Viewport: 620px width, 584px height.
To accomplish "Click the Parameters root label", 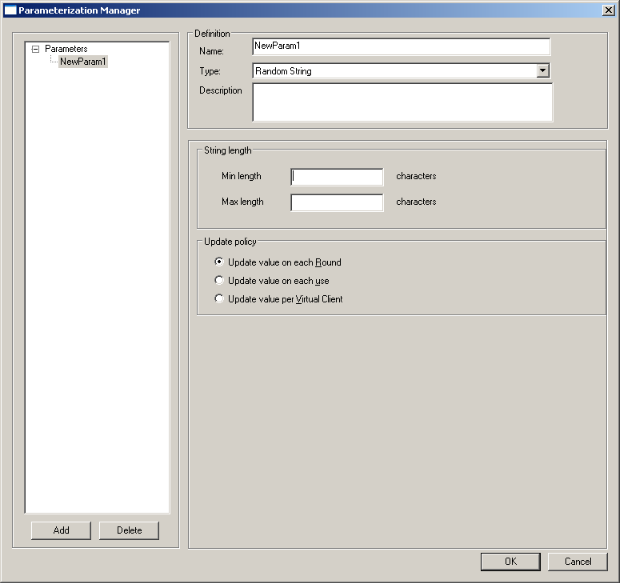I will [66, 49].
